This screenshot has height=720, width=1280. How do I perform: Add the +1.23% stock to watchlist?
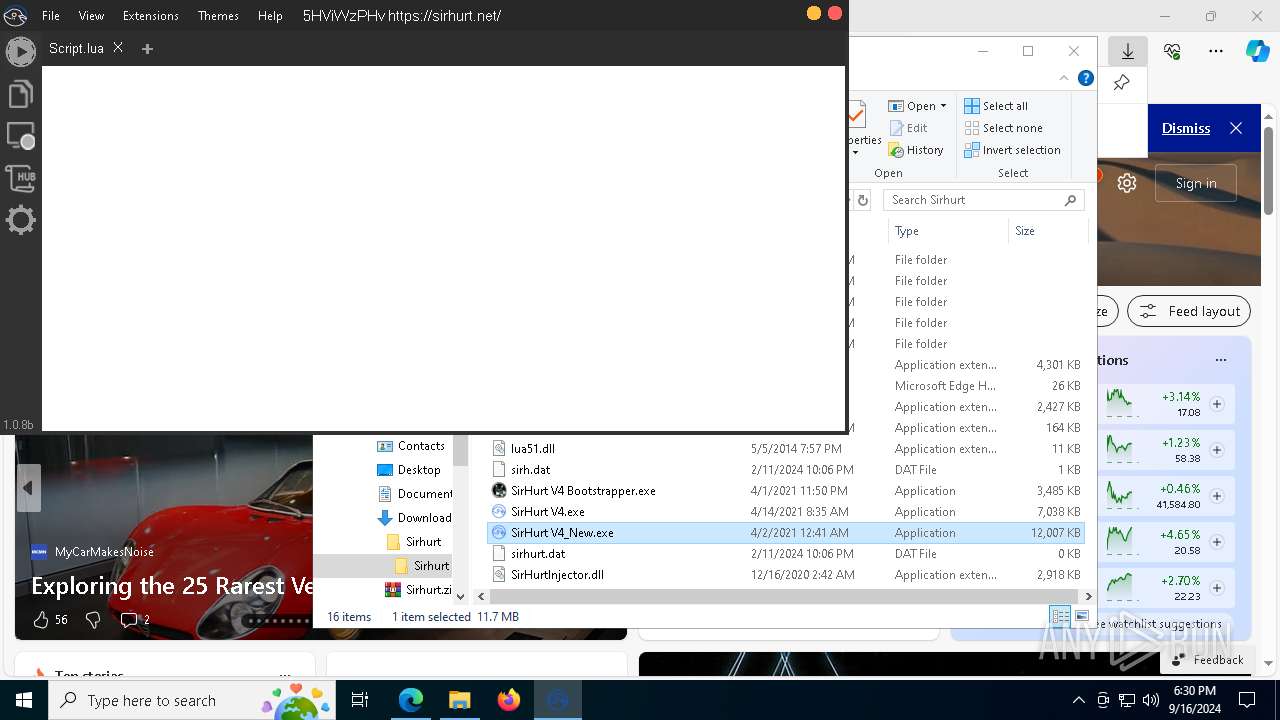coord(1217,450)
